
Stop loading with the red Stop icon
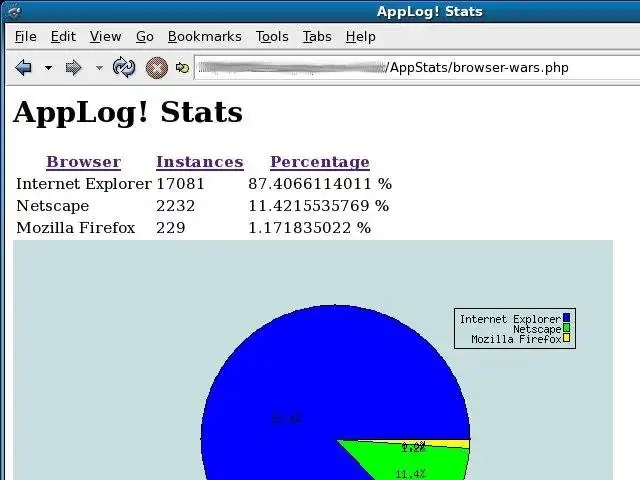click(x=157, y=68)
